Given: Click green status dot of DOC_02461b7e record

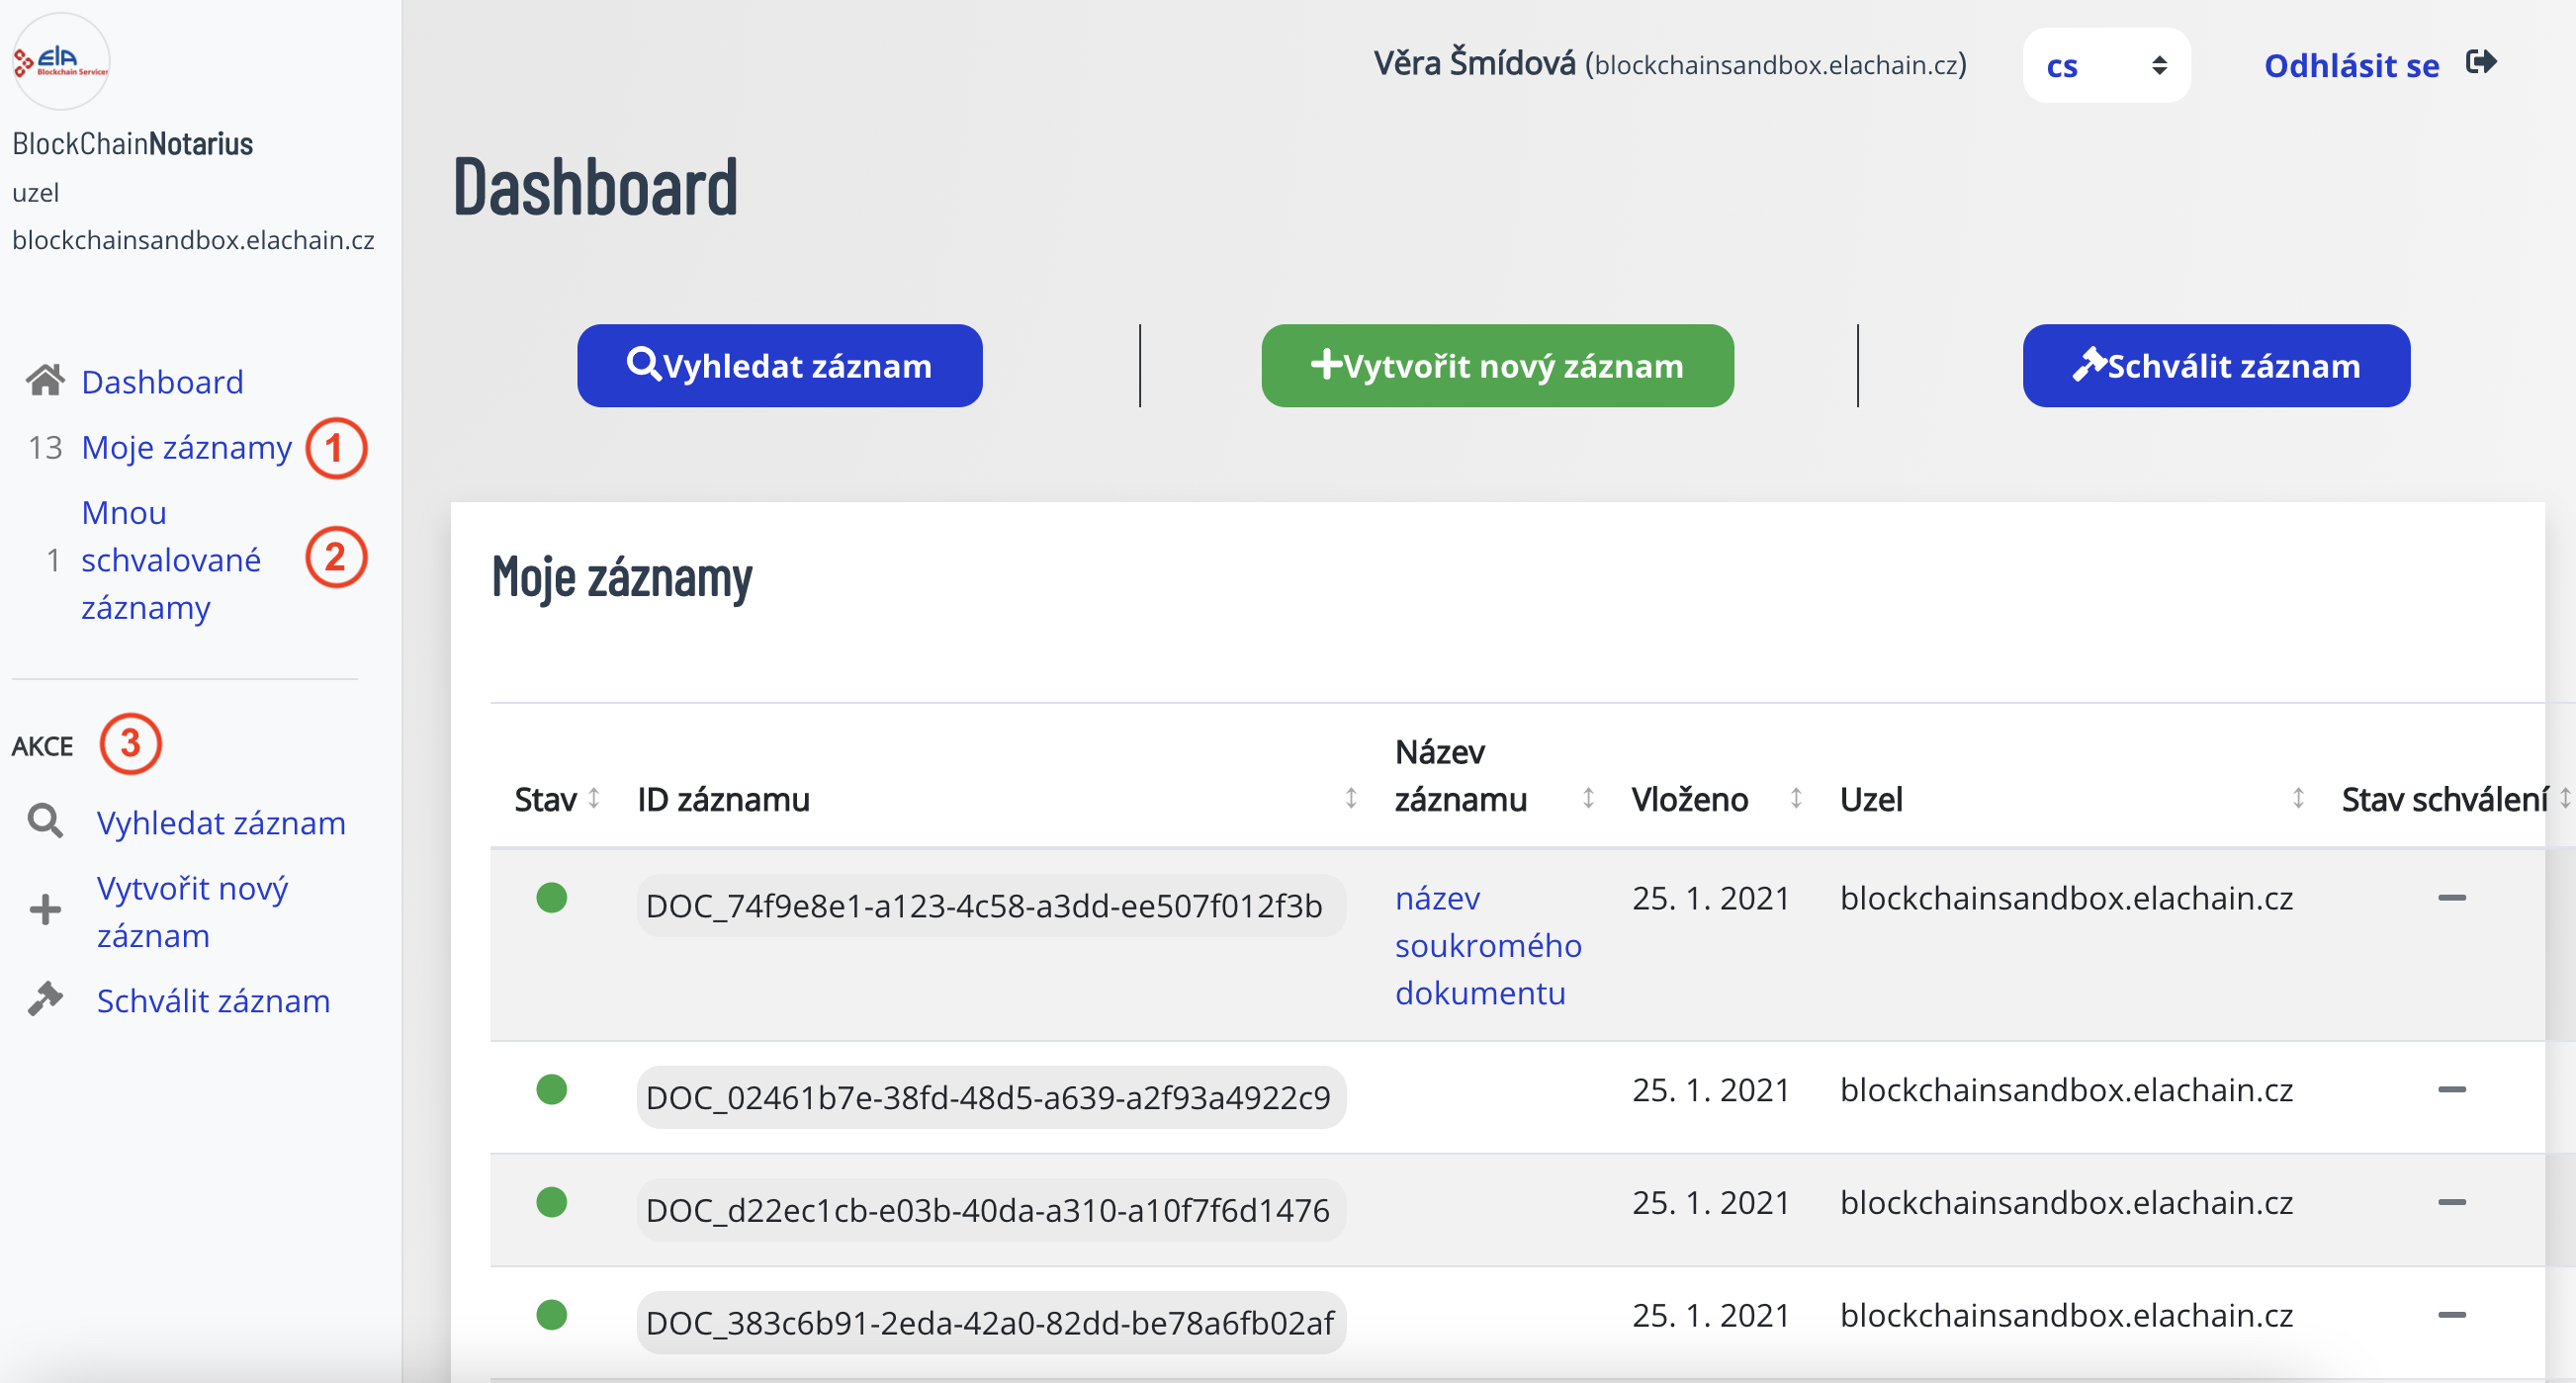Looking at the screenshot, I should [551, 1089].
